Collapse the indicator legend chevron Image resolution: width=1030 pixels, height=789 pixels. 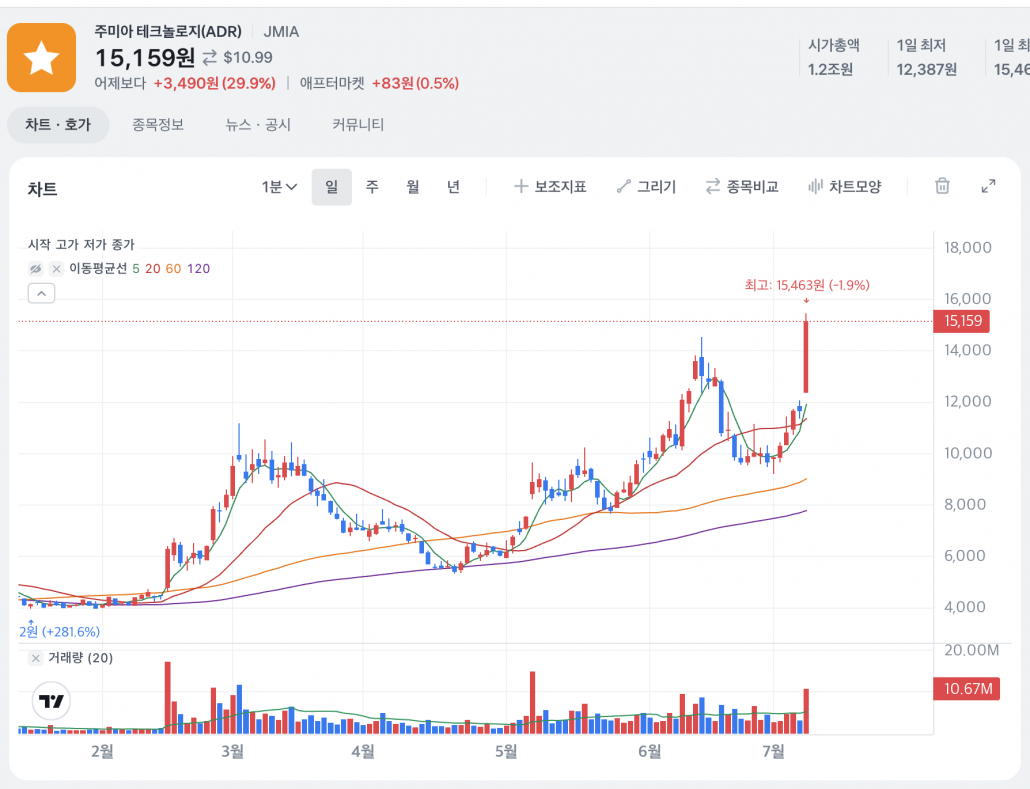(x=41, y=294)
